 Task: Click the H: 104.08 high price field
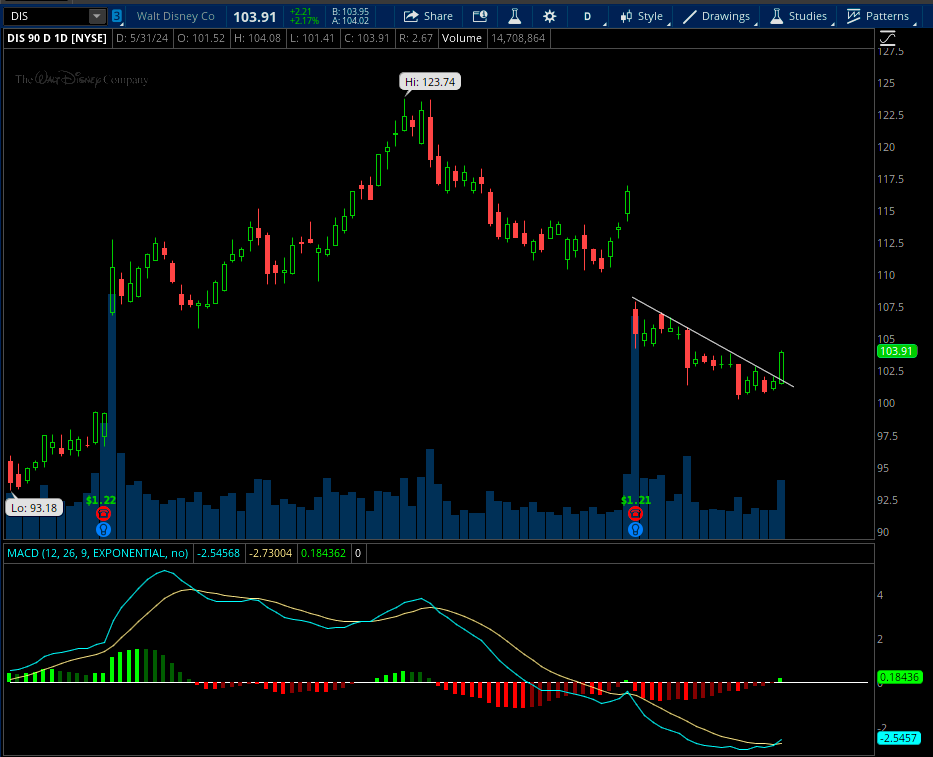[257, 38]
